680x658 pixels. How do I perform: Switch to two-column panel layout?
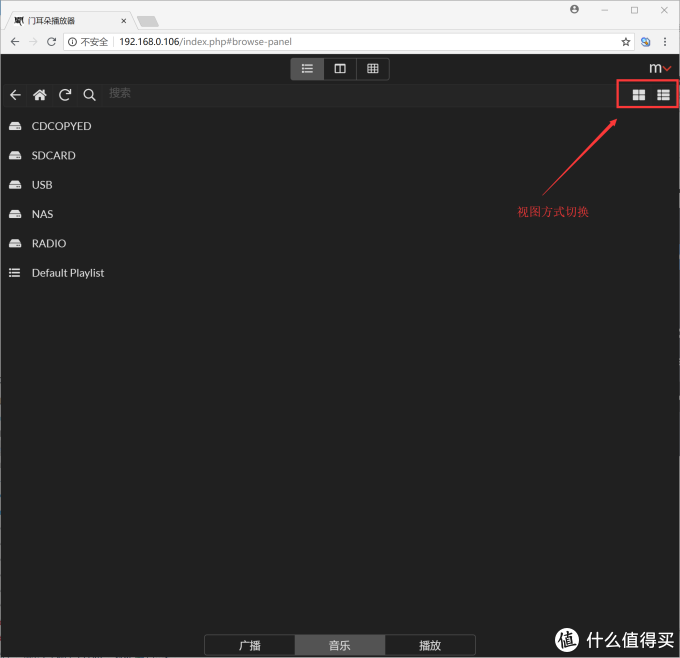340,69
